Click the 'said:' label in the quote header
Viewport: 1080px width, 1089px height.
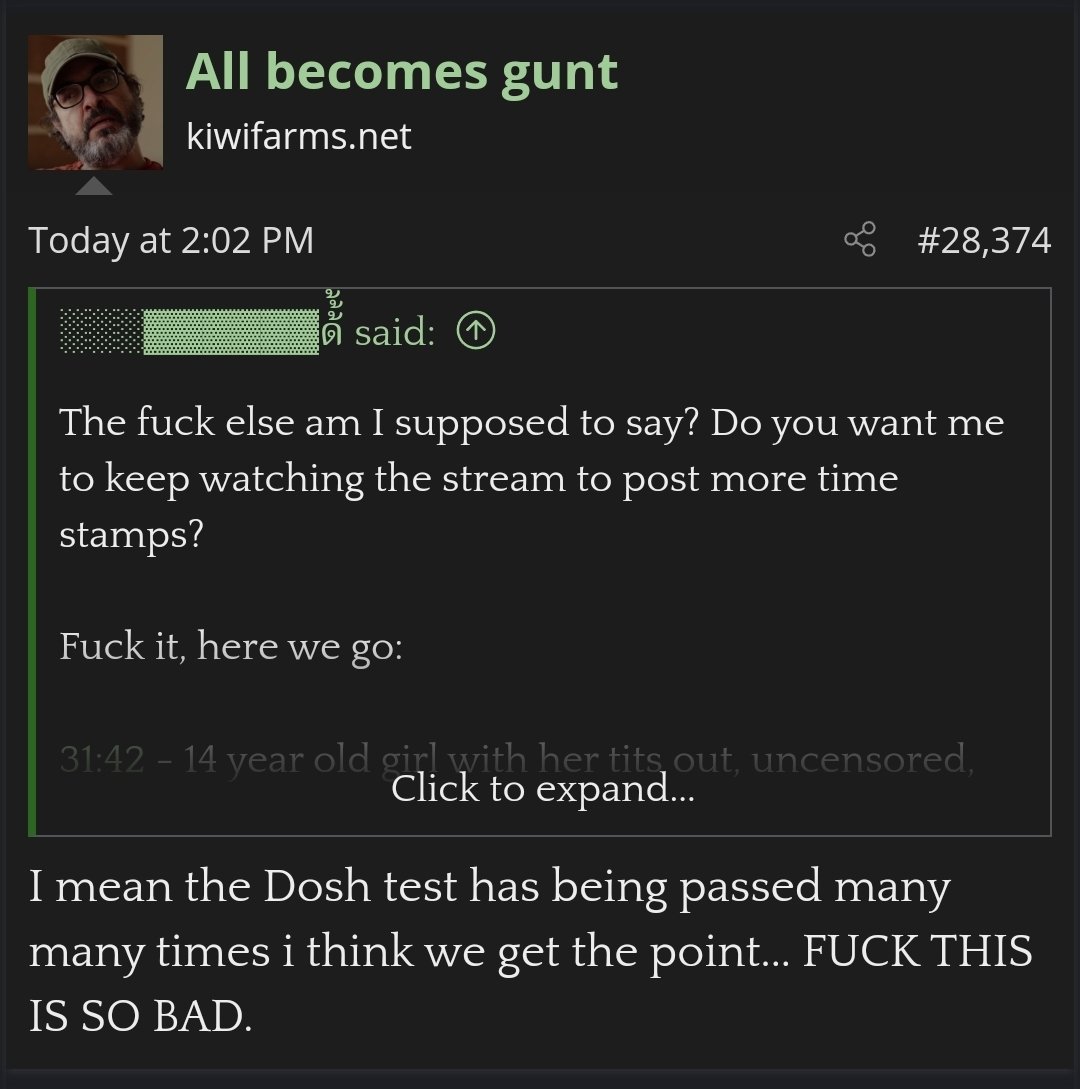[394, 332]
